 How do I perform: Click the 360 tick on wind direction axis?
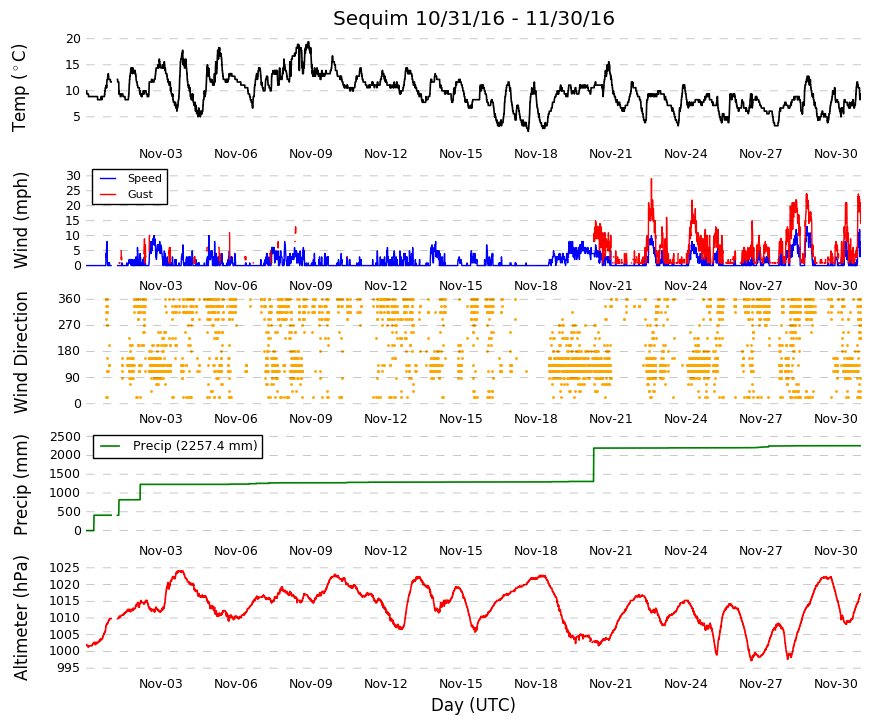[69, 299]
